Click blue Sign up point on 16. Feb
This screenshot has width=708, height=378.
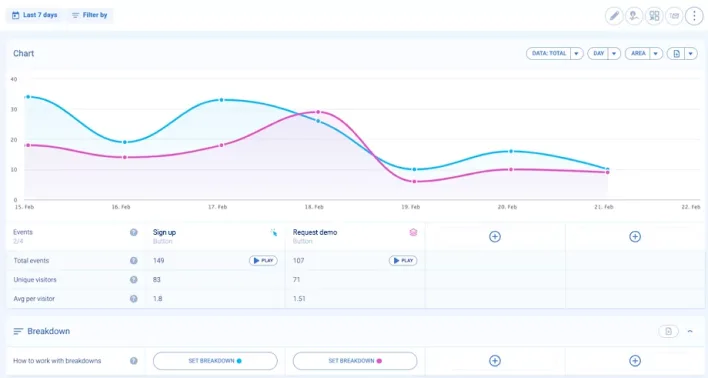click(125, 142)
